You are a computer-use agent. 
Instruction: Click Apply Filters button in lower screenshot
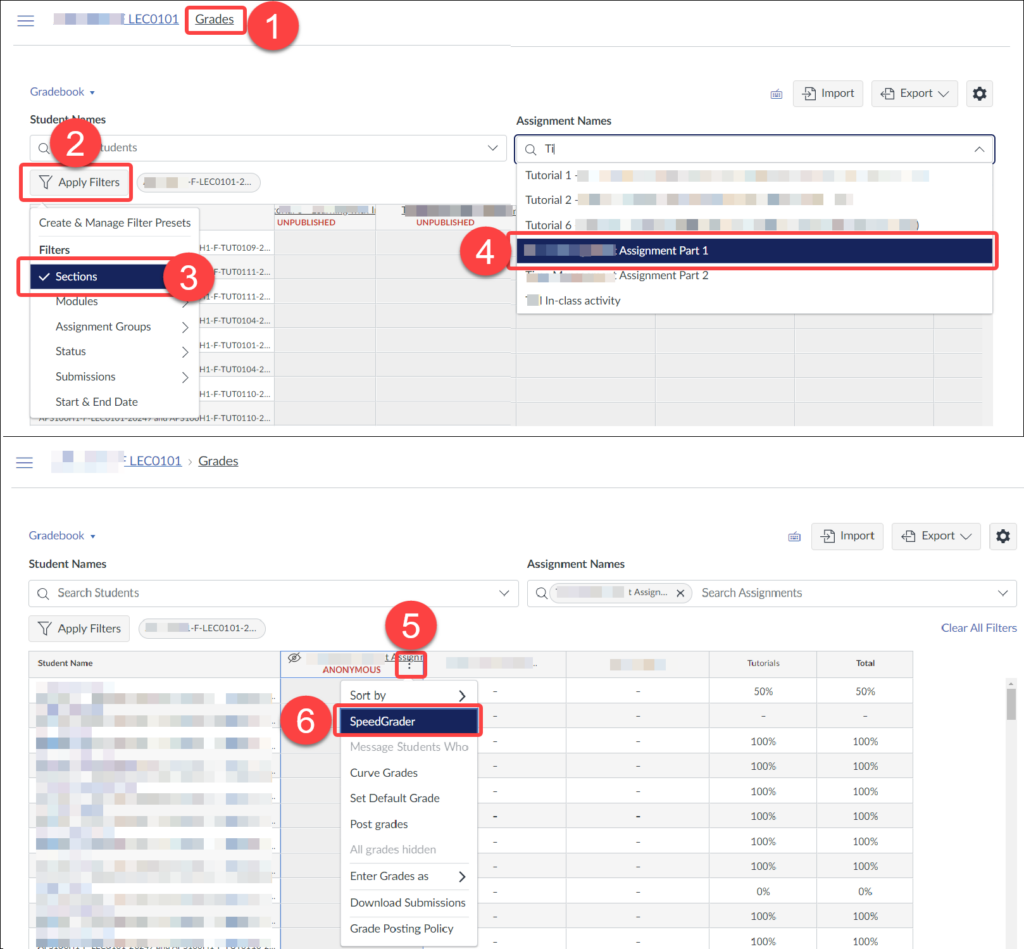click(x=79, y=628)
